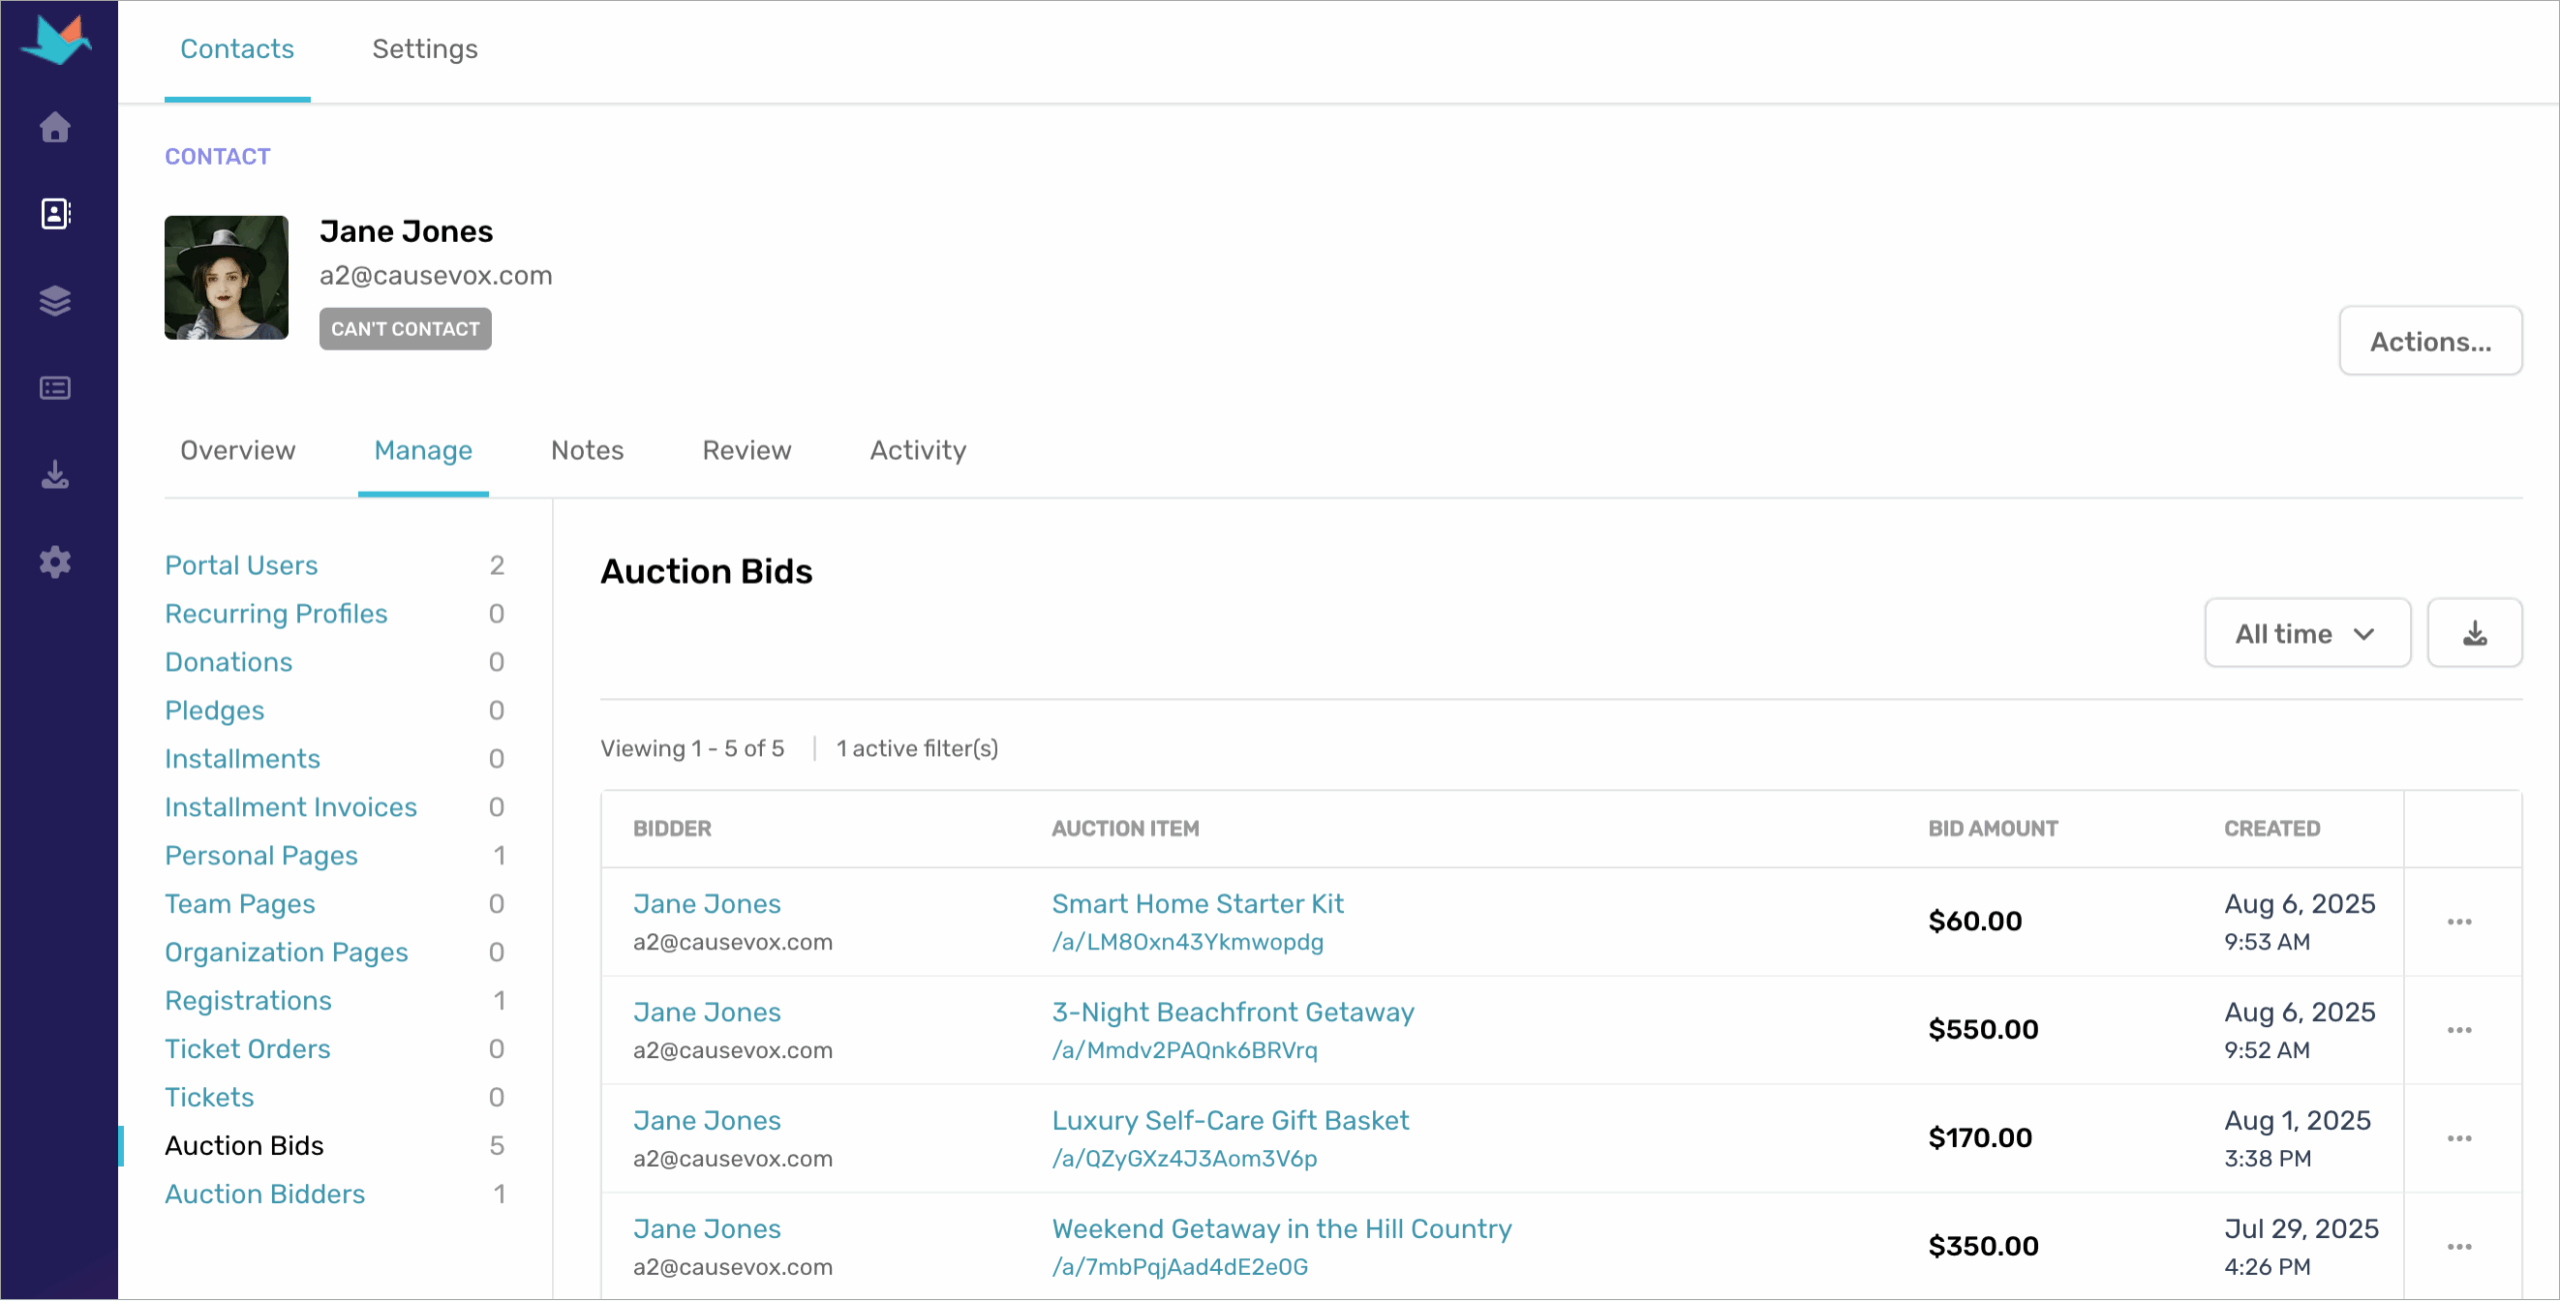Screen dimensions: 2560x1301
Task: Open row menu for Luxury Self-Care Gift Basket
Action: tap(2459, 1139)
